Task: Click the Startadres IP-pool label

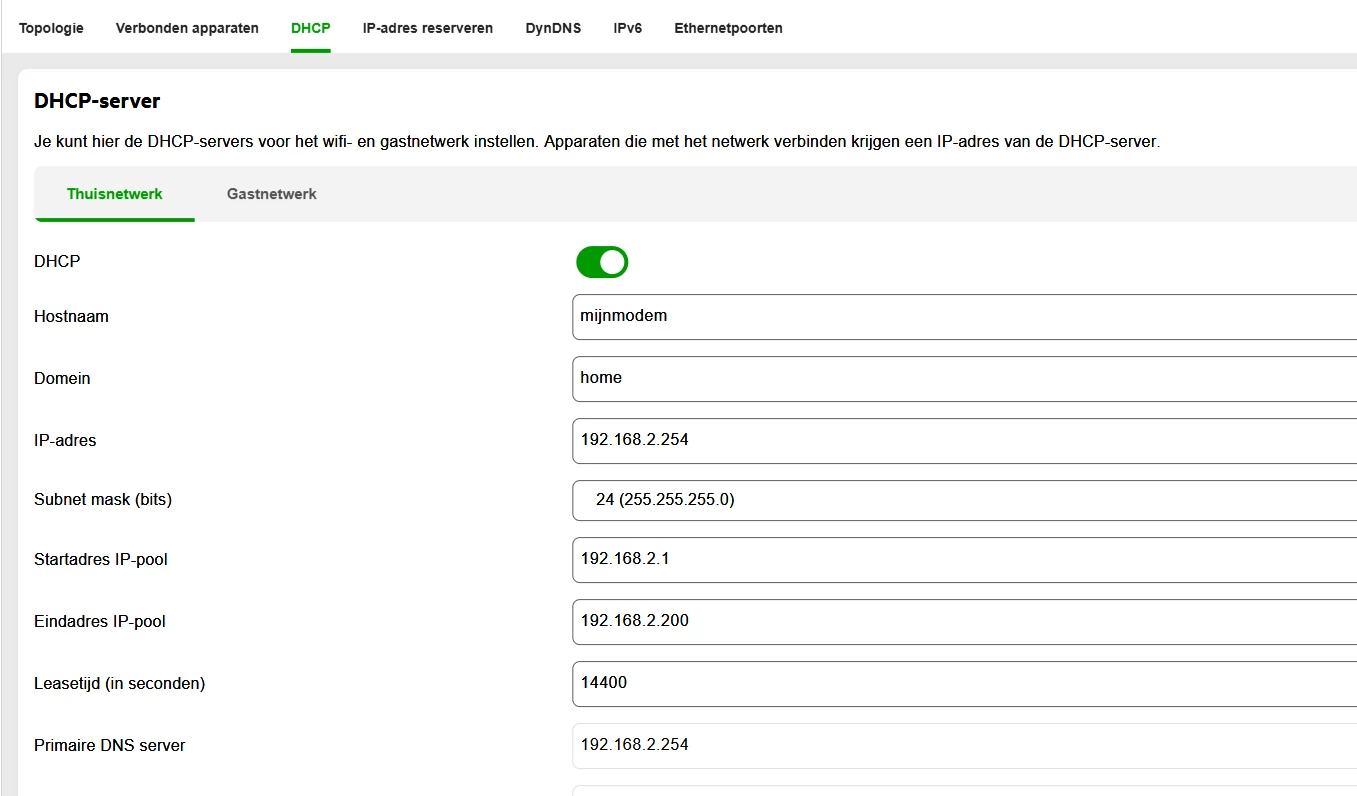Action: tap(101, 560)
